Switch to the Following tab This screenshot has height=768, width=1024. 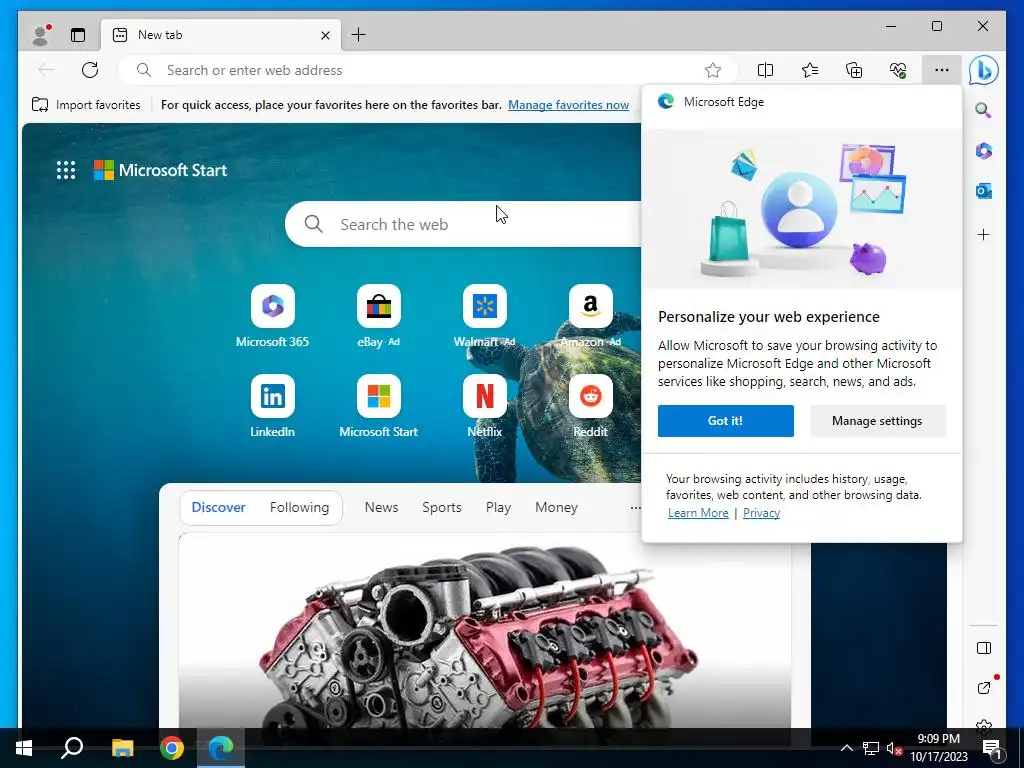tap(299, 507)
